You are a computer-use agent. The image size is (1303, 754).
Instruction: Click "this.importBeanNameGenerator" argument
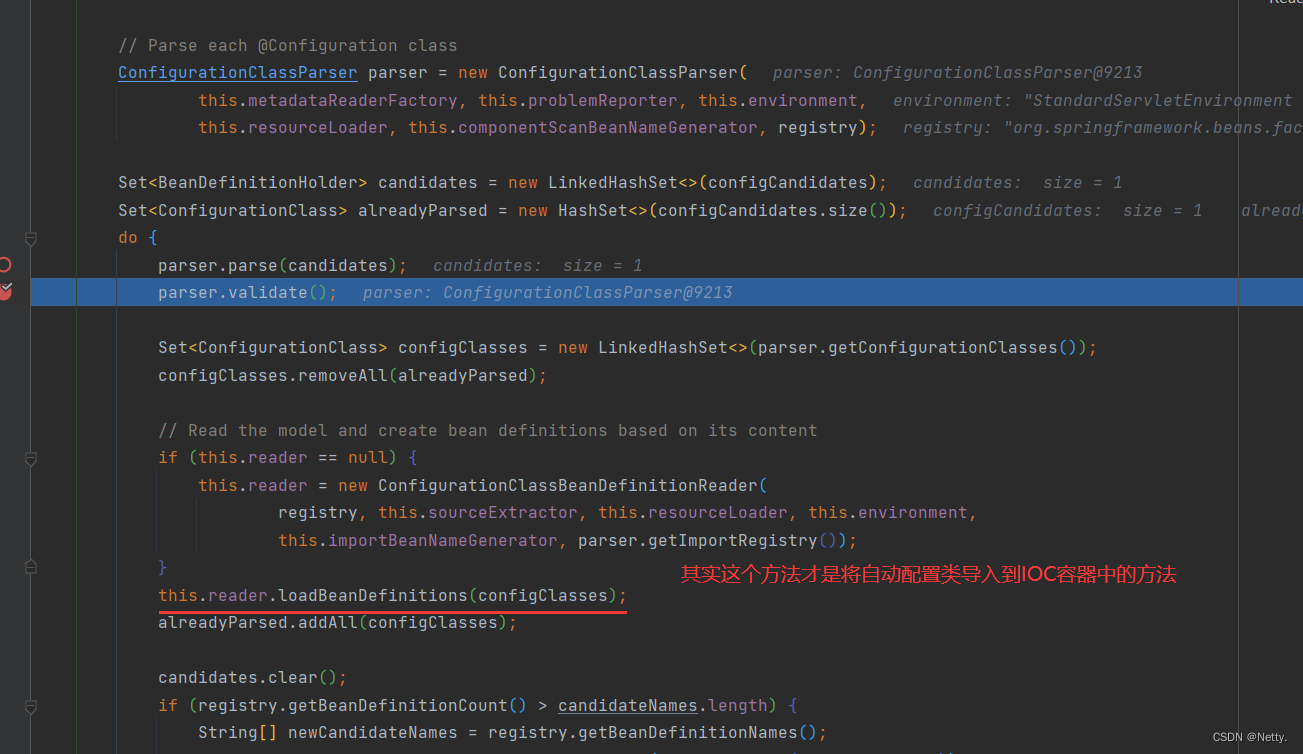[418, 540]
